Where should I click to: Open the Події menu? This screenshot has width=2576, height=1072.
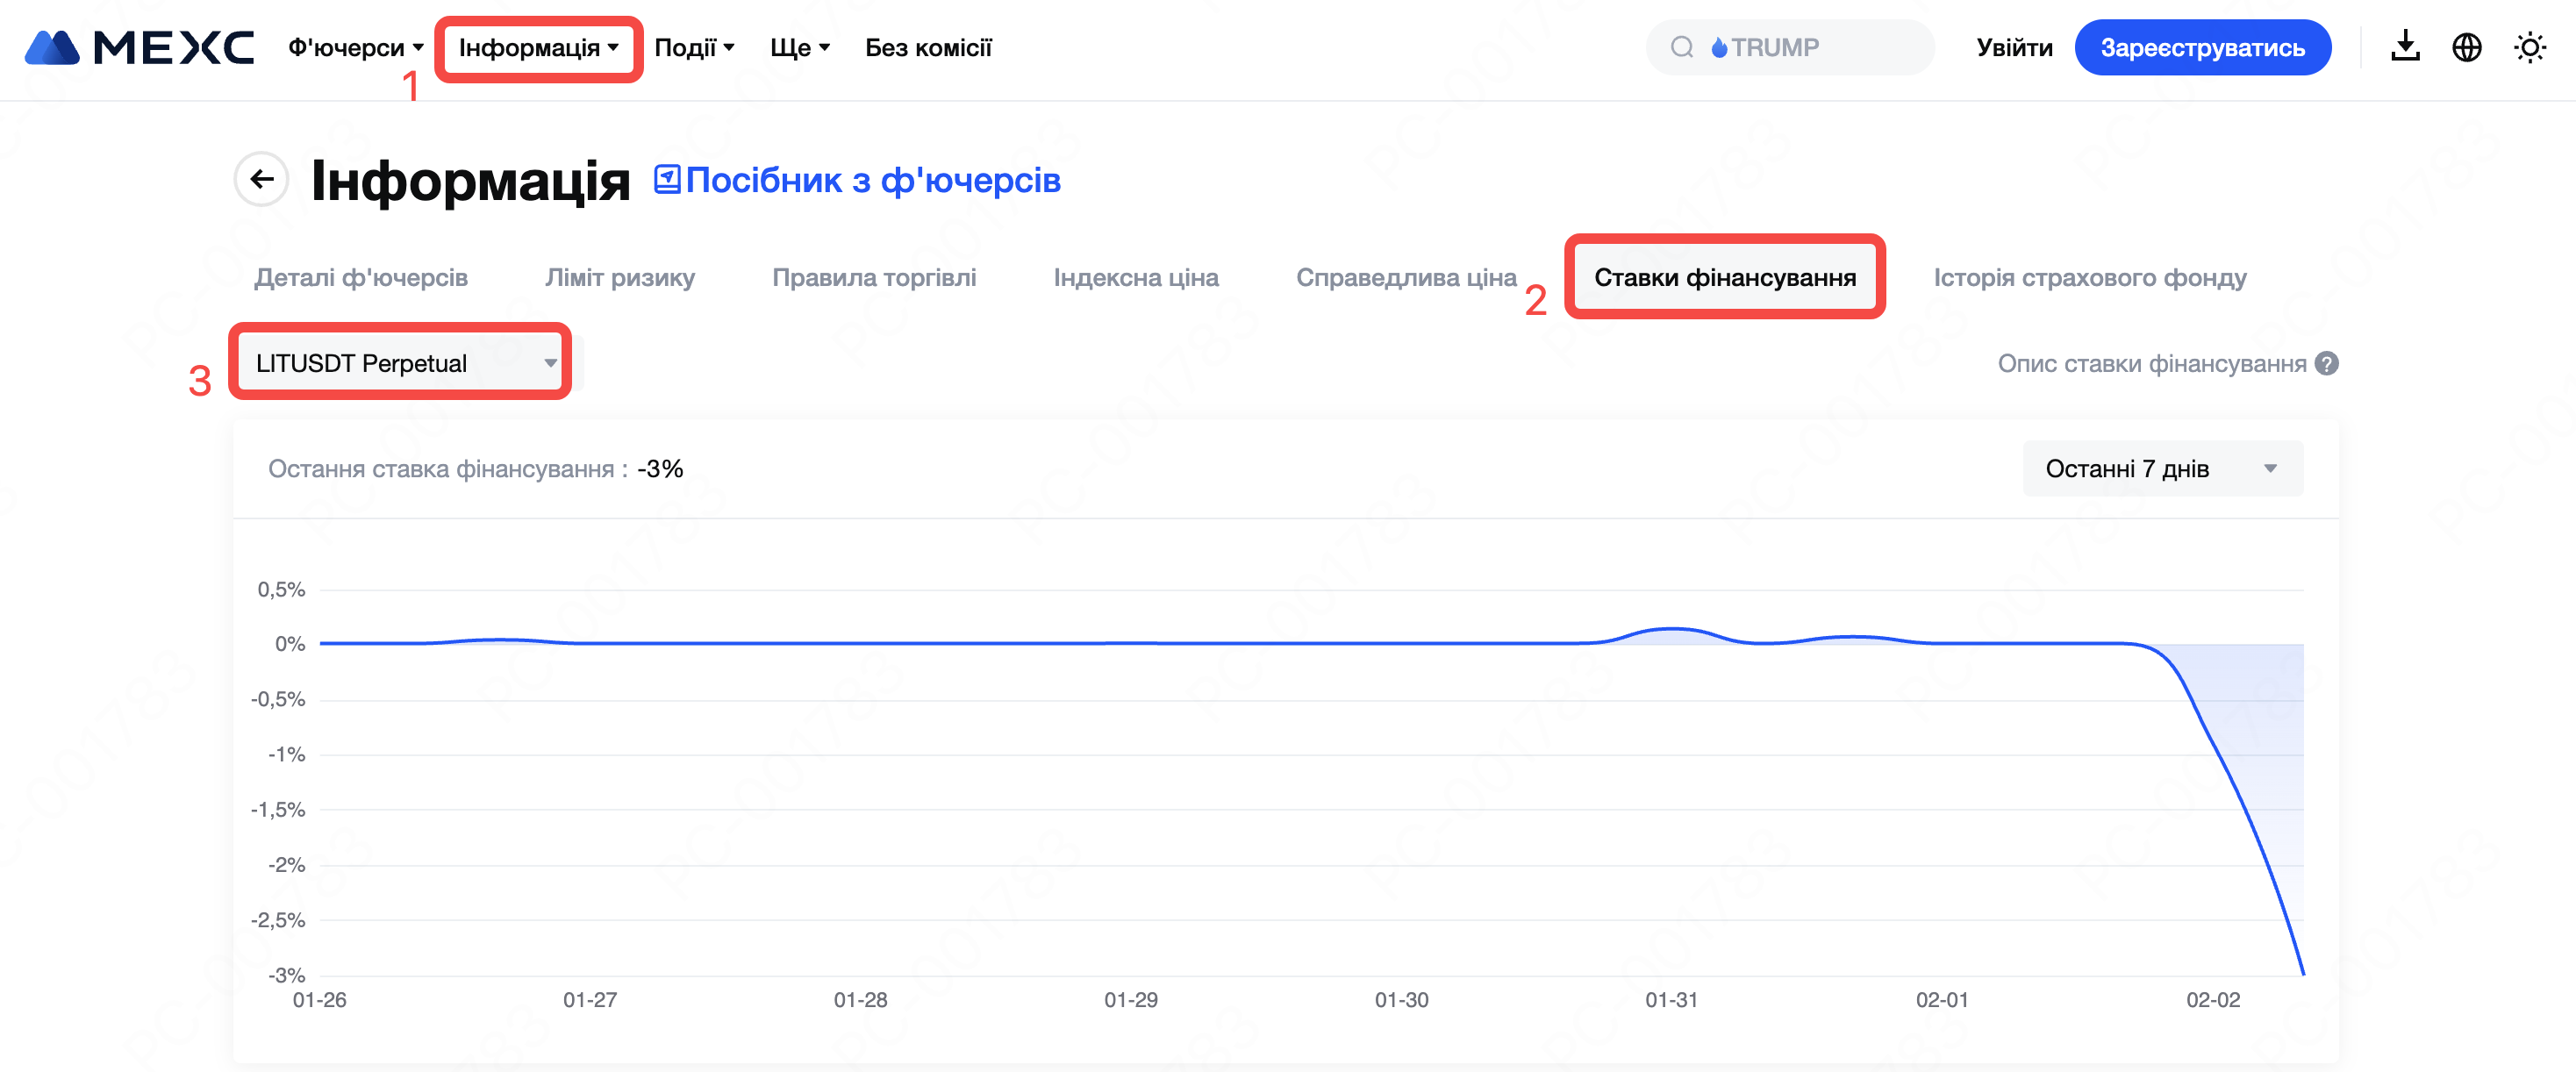click(x=694, y=47)
